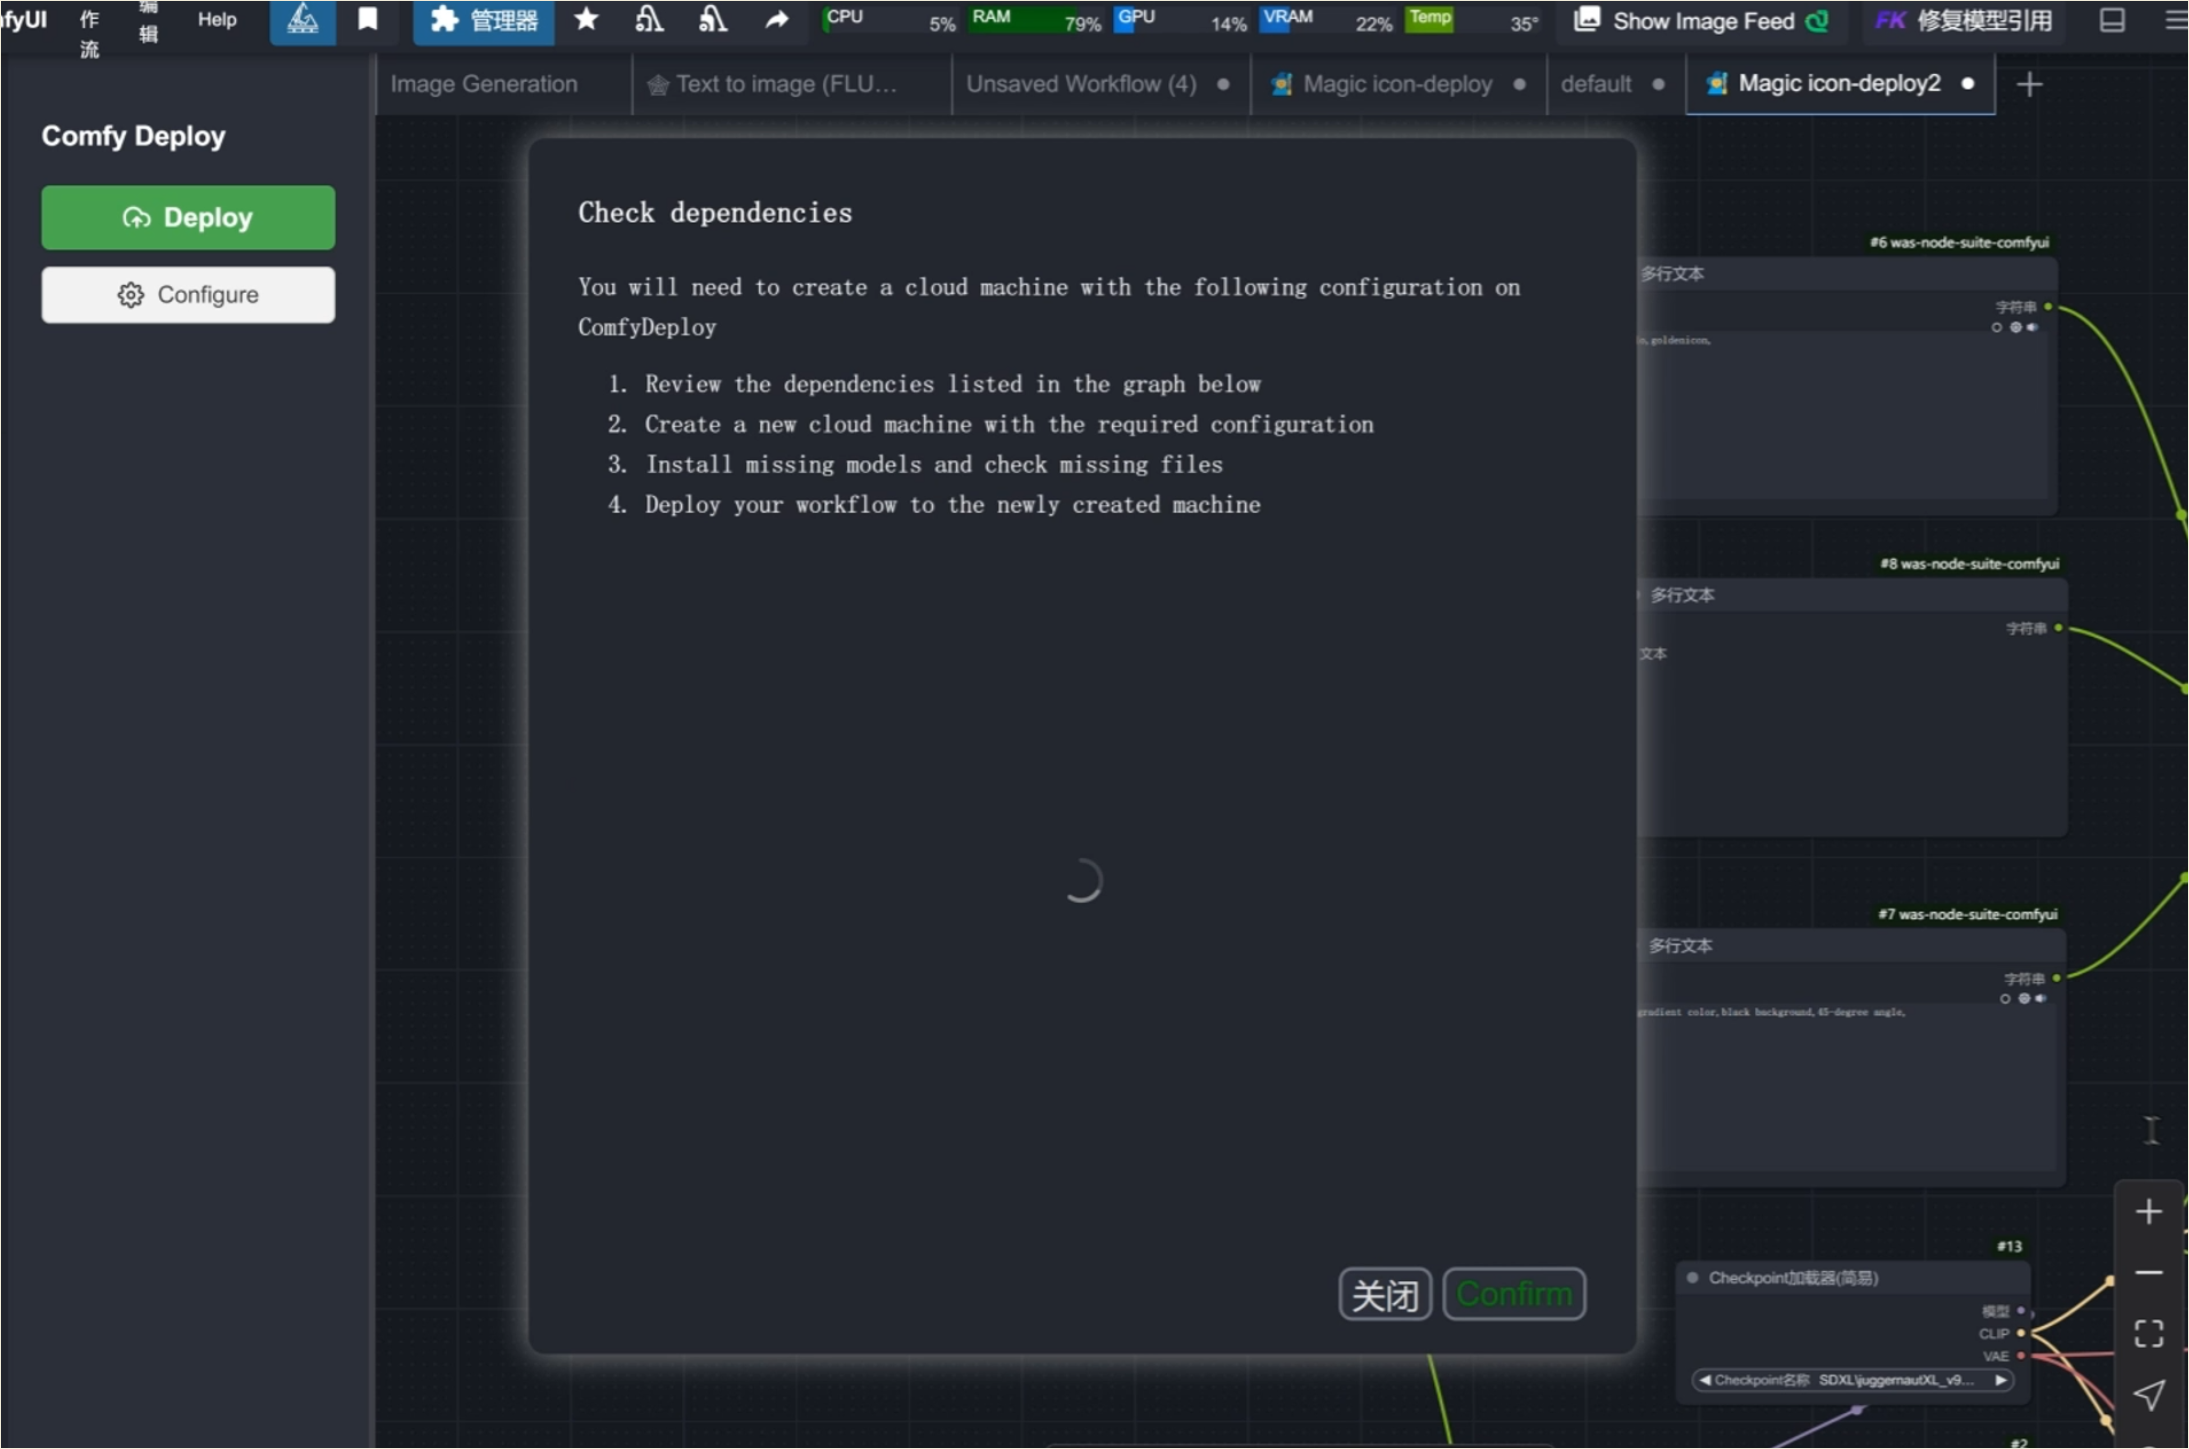Open the Help menu
The image size is (2189, 1449).
[217, 19]
